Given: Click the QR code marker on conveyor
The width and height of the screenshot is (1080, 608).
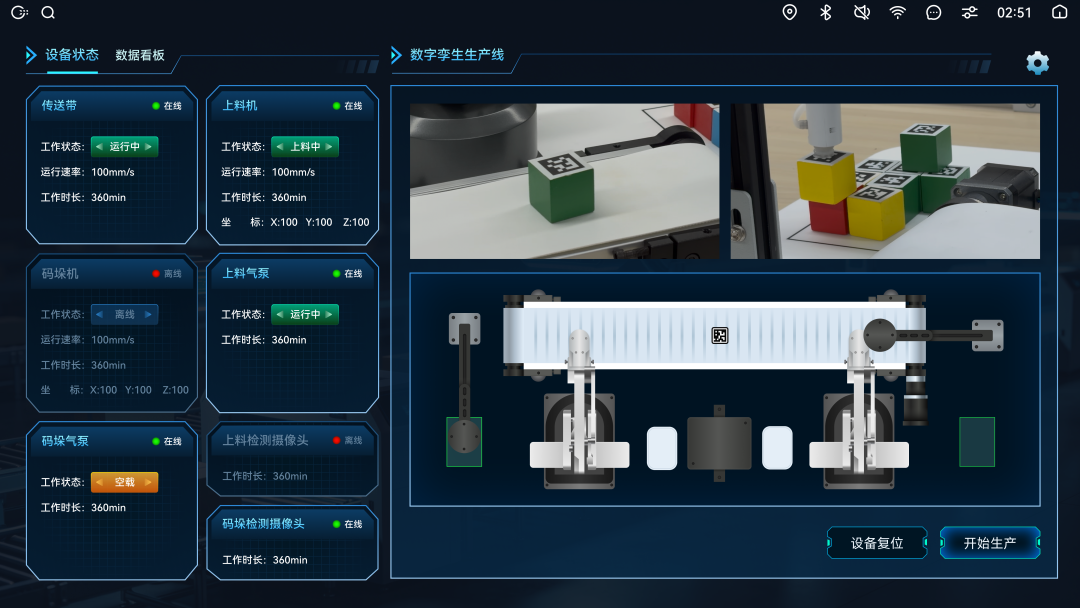Looking at the screenshot, I should [720, 335].
